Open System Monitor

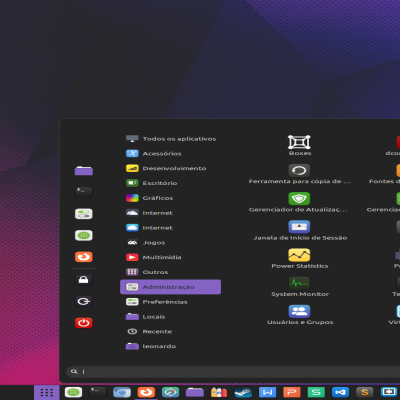coord(299,287)
